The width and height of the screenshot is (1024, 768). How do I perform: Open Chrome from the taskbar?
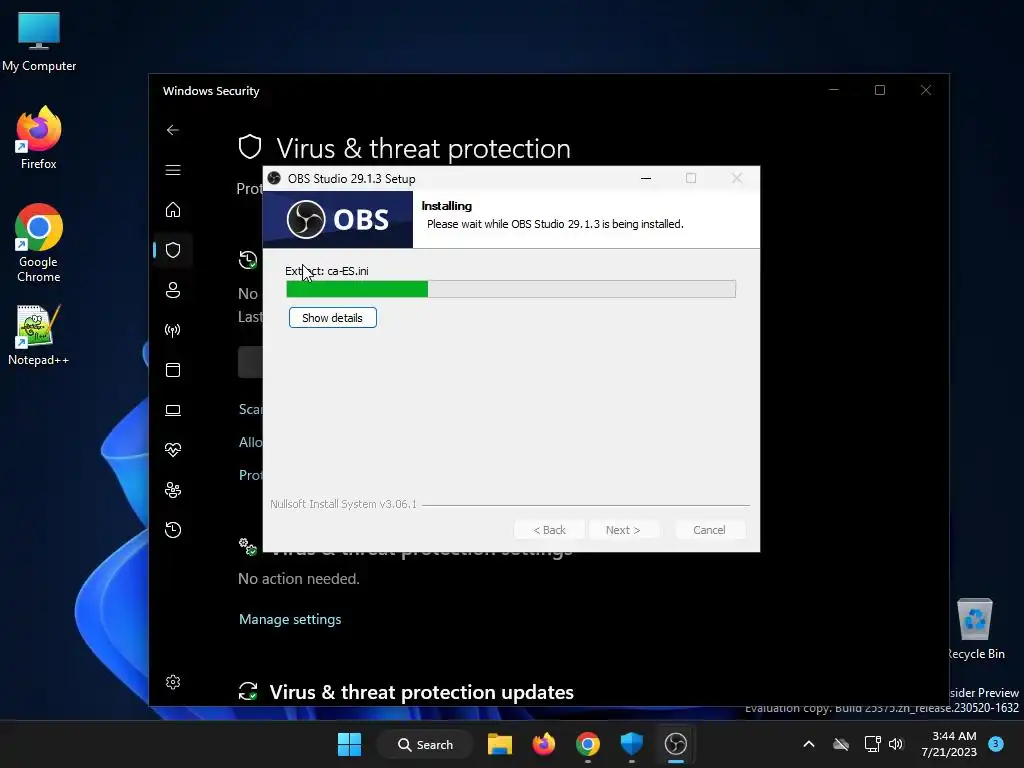tap(587, 744)
